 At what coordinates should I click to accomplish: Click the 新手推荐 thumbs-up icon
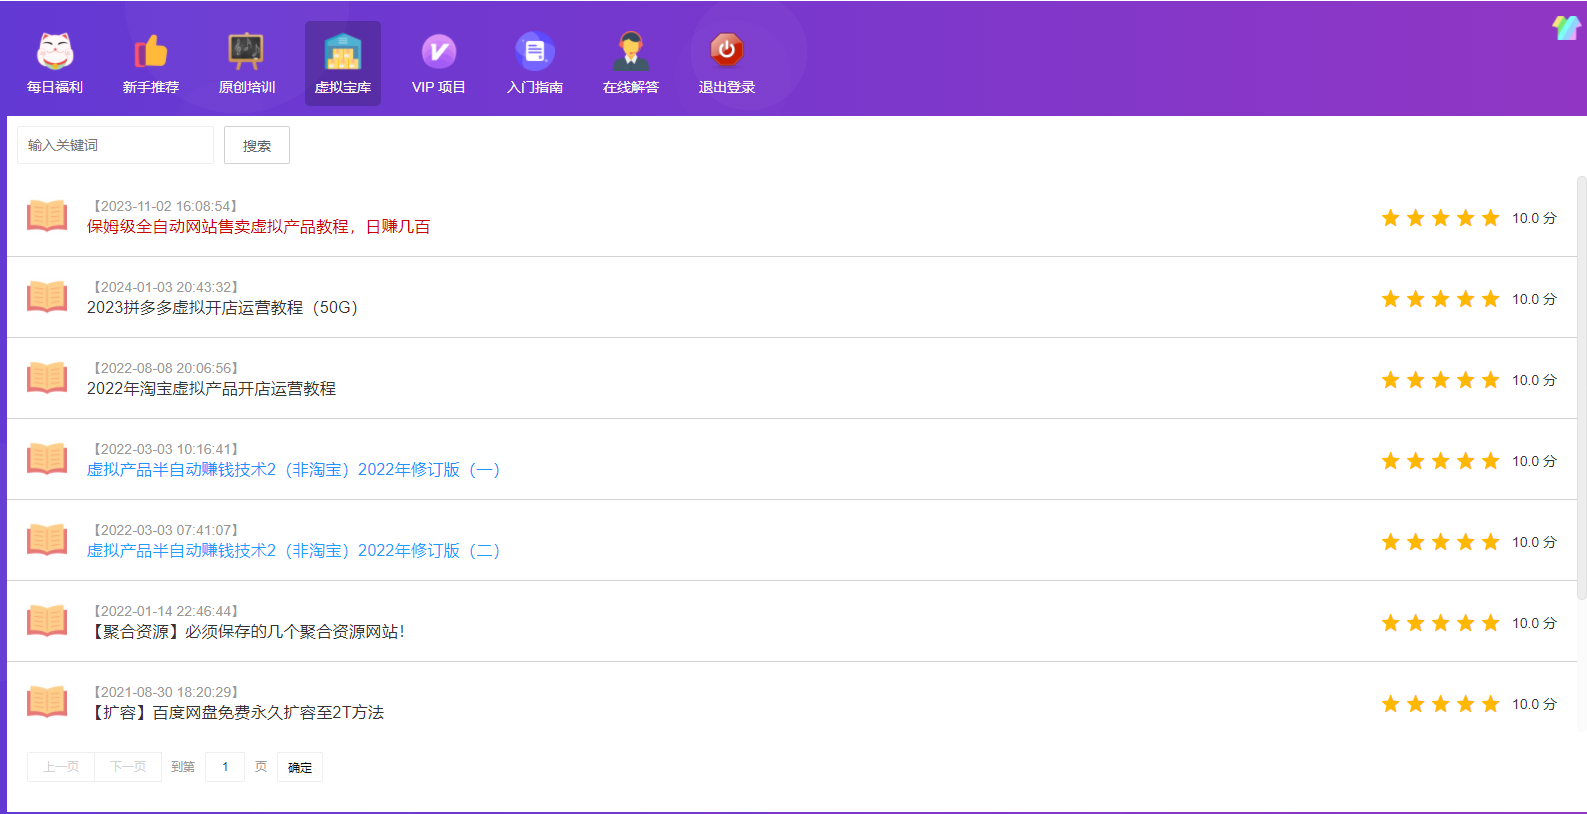tap(151, 52)
